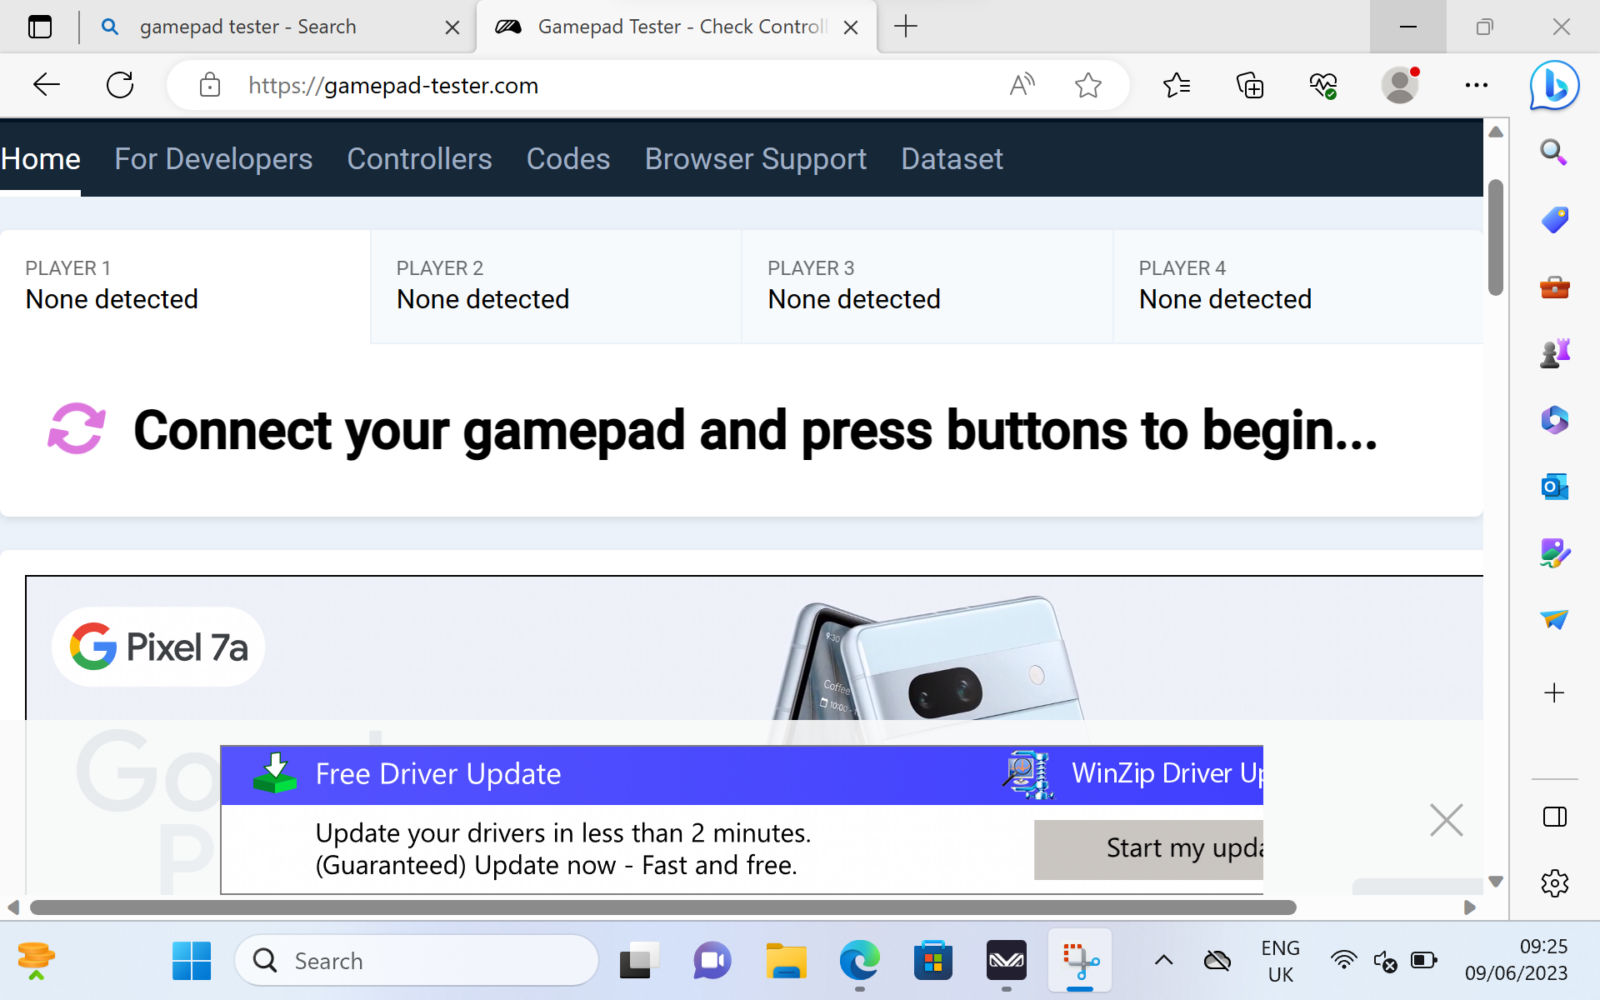The image size is (1600, 1000).
Task: Add a site to the Edge sidebar
Action: 1554,692
